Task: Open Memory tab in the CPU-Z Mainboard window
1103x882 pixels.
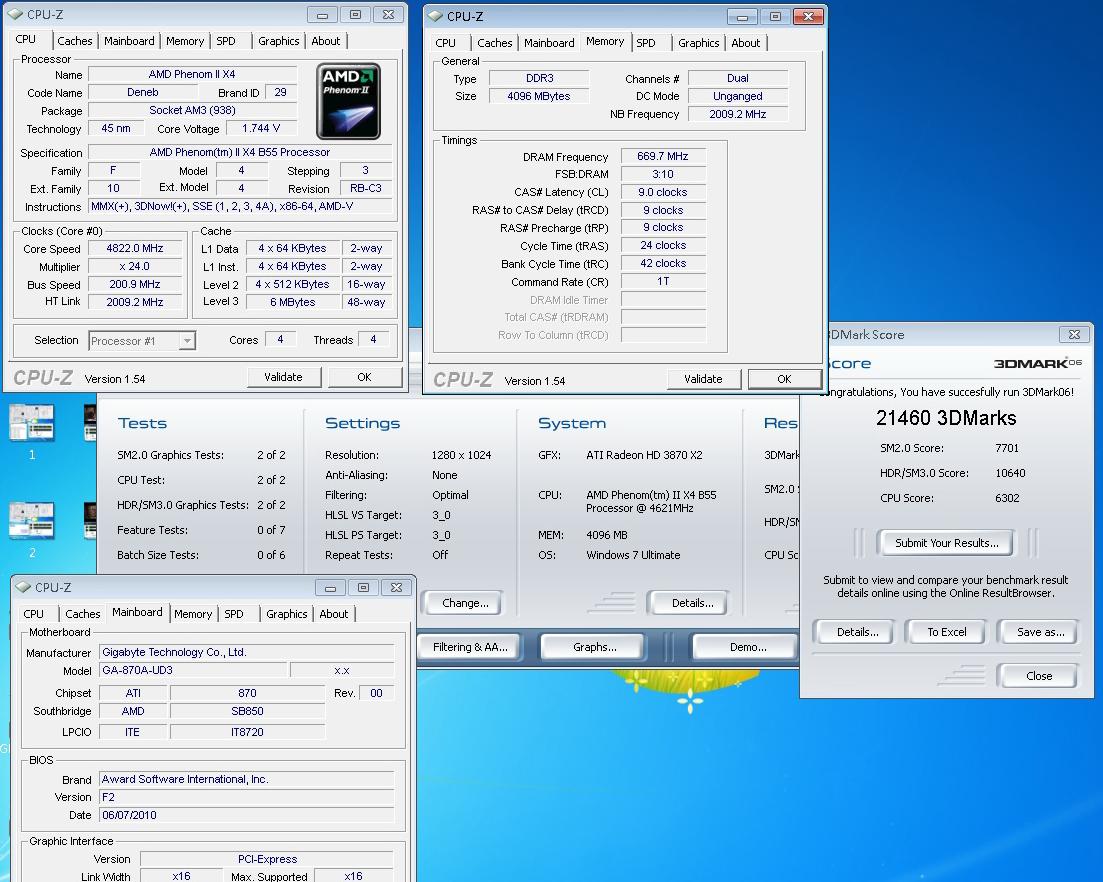Action: [193, 614]
